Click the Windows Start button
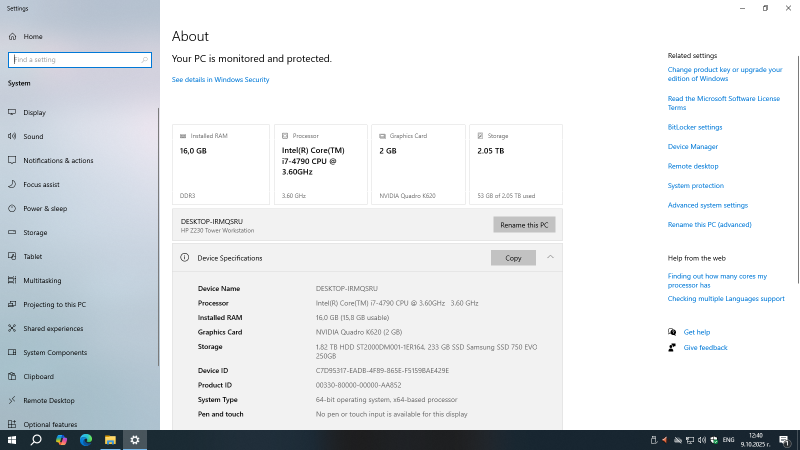The width and height of the screenshot is (800, 450). [x=12, y=439]
